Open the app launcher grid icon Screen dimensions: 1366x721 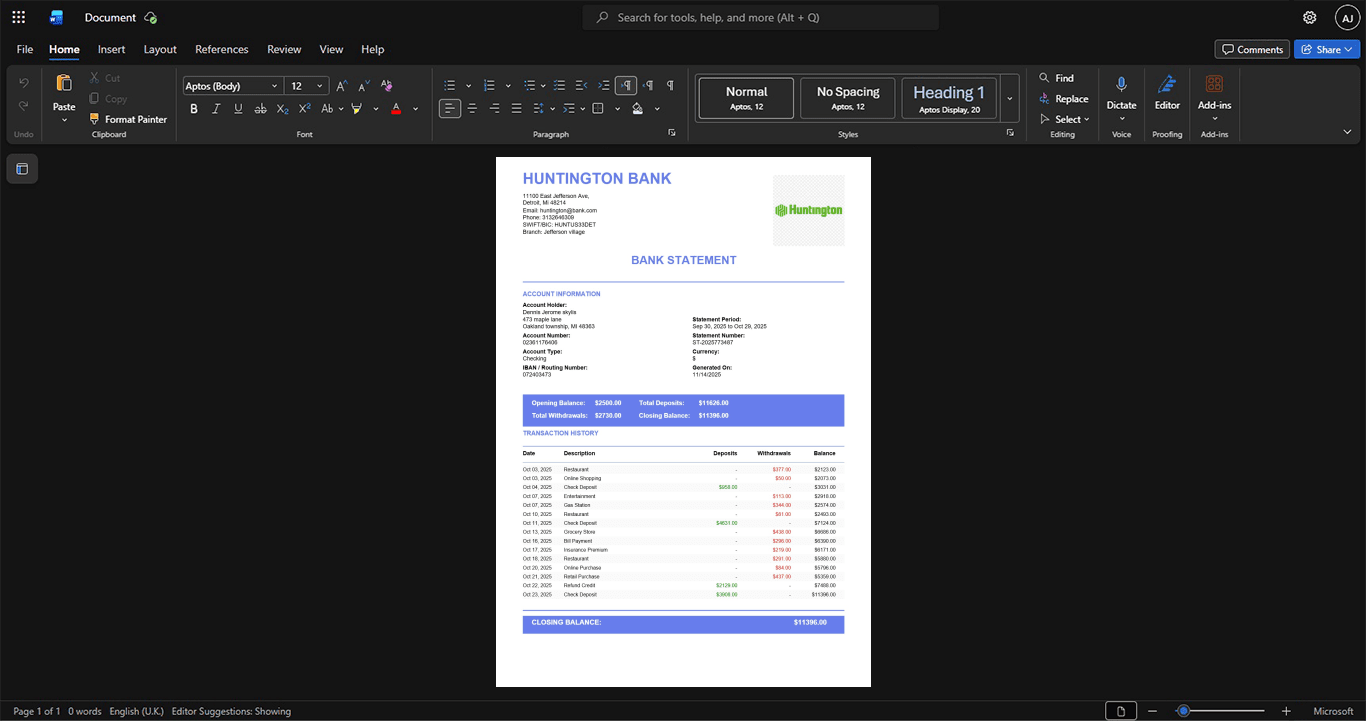click(x=18, y=17)
